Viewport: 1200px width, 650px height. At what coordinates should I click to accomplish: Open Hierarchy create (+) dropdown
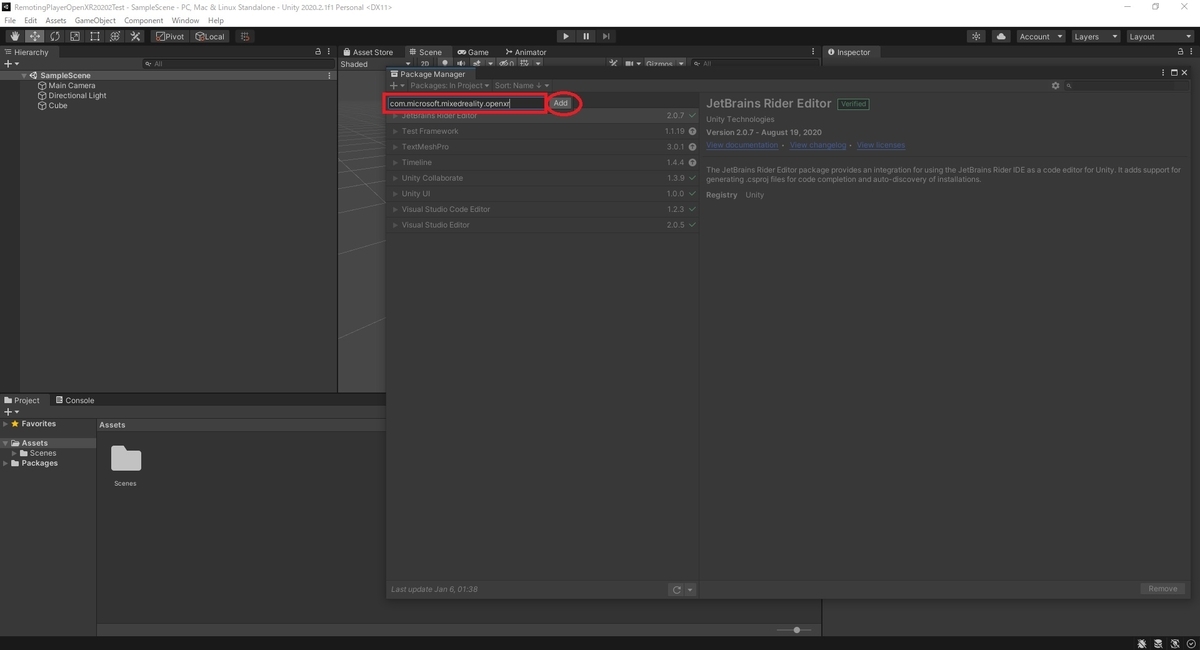pos(11,64)
